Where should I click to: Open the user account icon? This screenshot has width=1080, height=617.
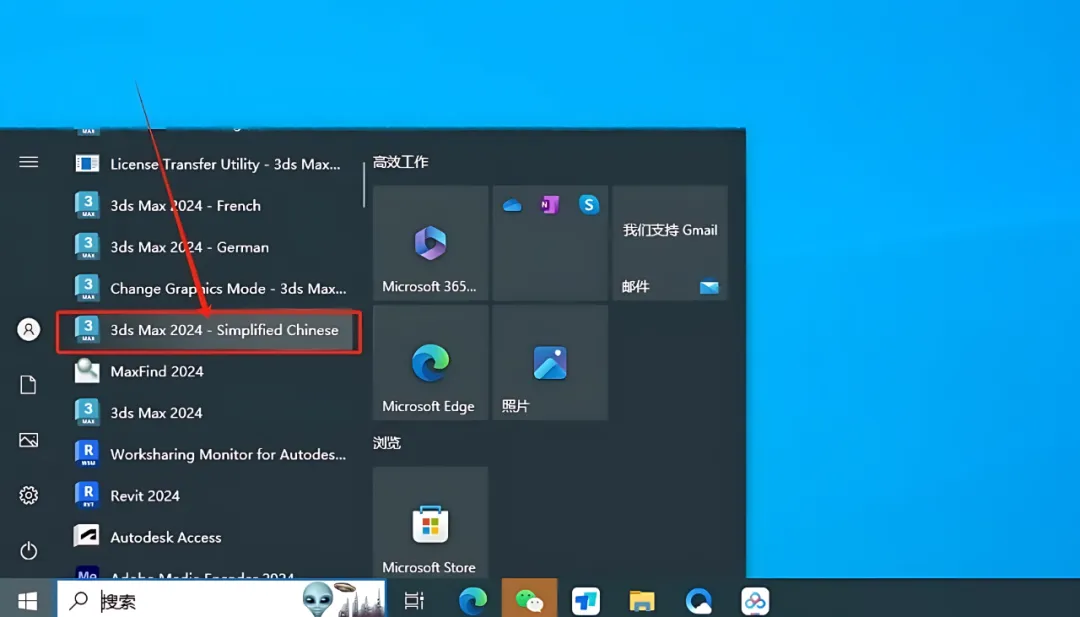(28, 329)
